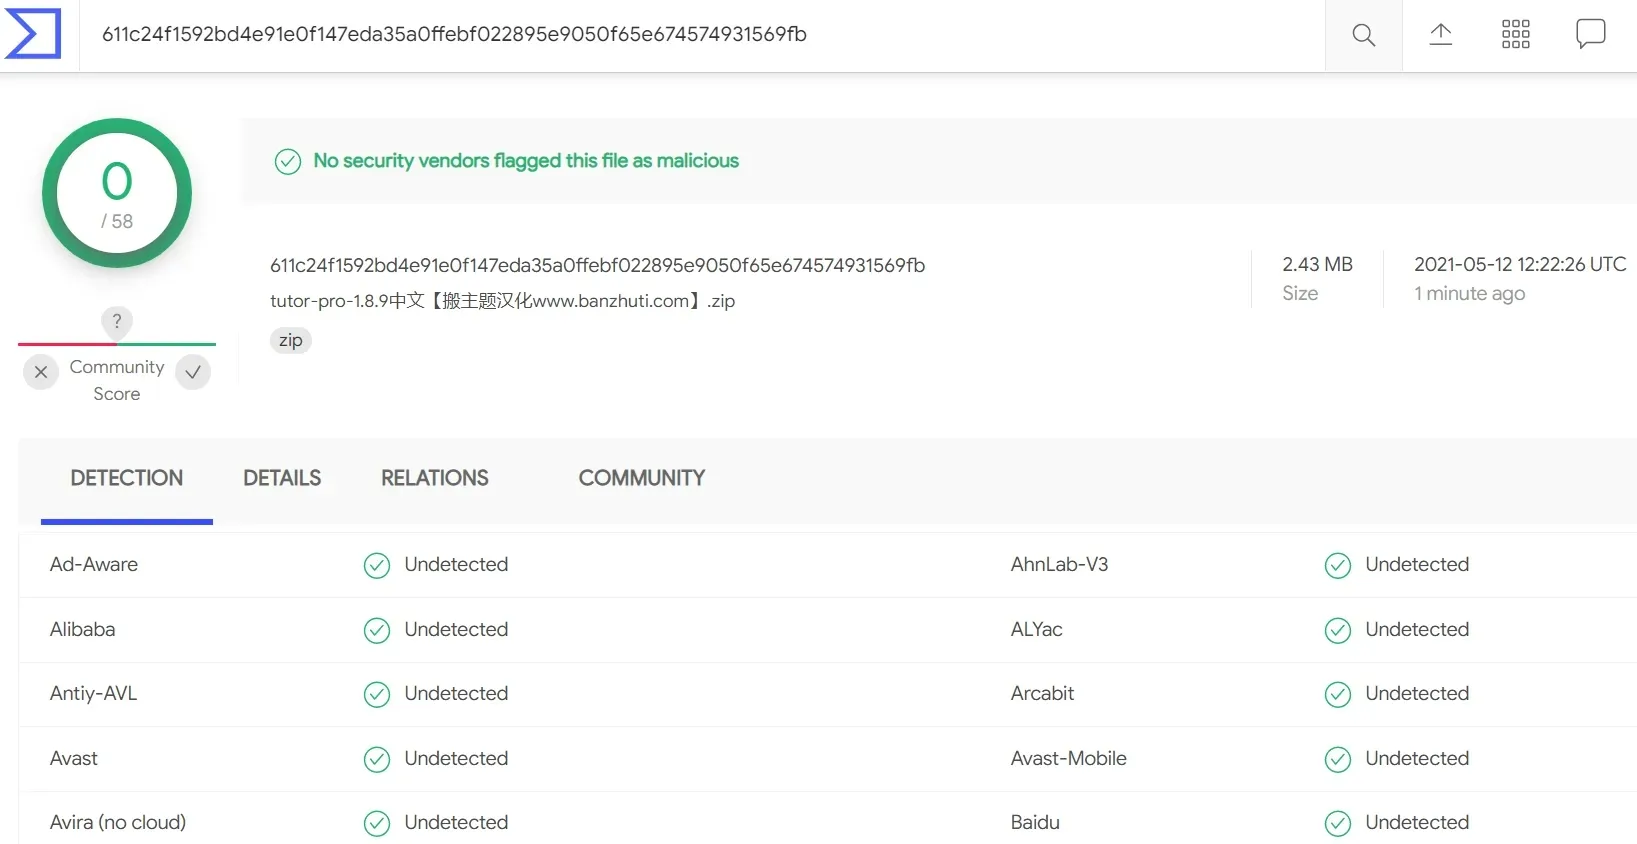Click the '1 minute ago' text
Image resolution: width=1637 pixels, height=844 pixels.
tap(1469, 293)
